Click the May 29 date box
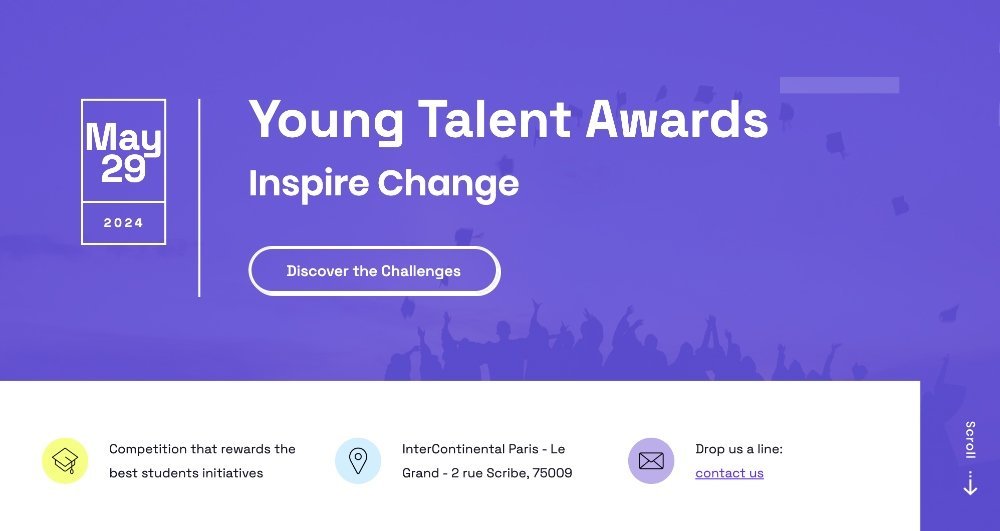1000x531 pixels. [x=123, y=151]
